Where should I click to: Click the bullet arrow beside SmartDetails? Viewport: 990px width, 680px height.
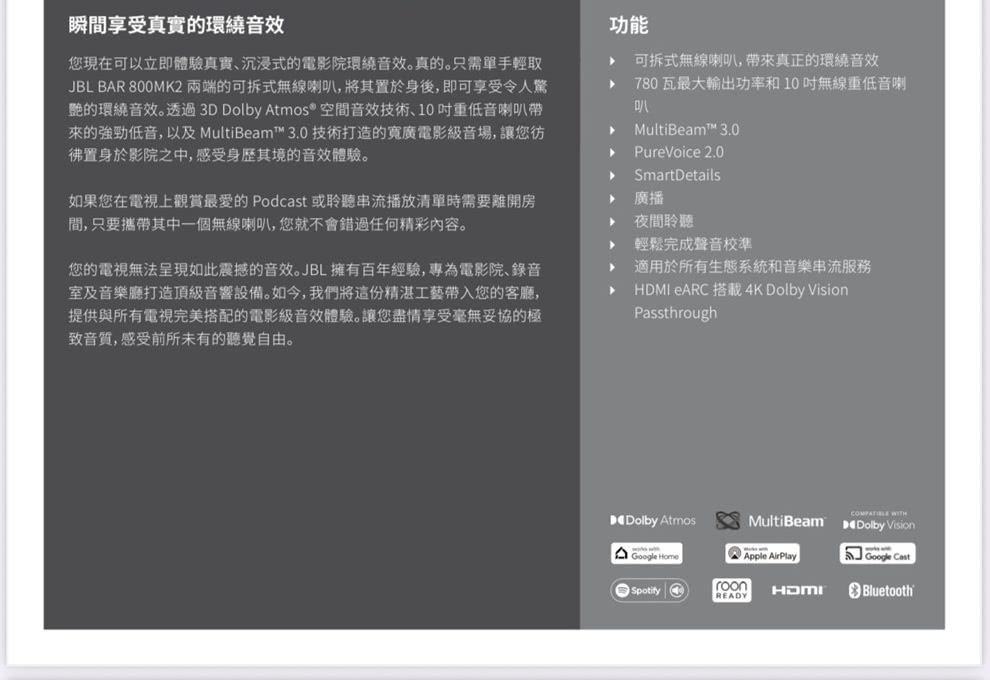[x=613, y=176]
